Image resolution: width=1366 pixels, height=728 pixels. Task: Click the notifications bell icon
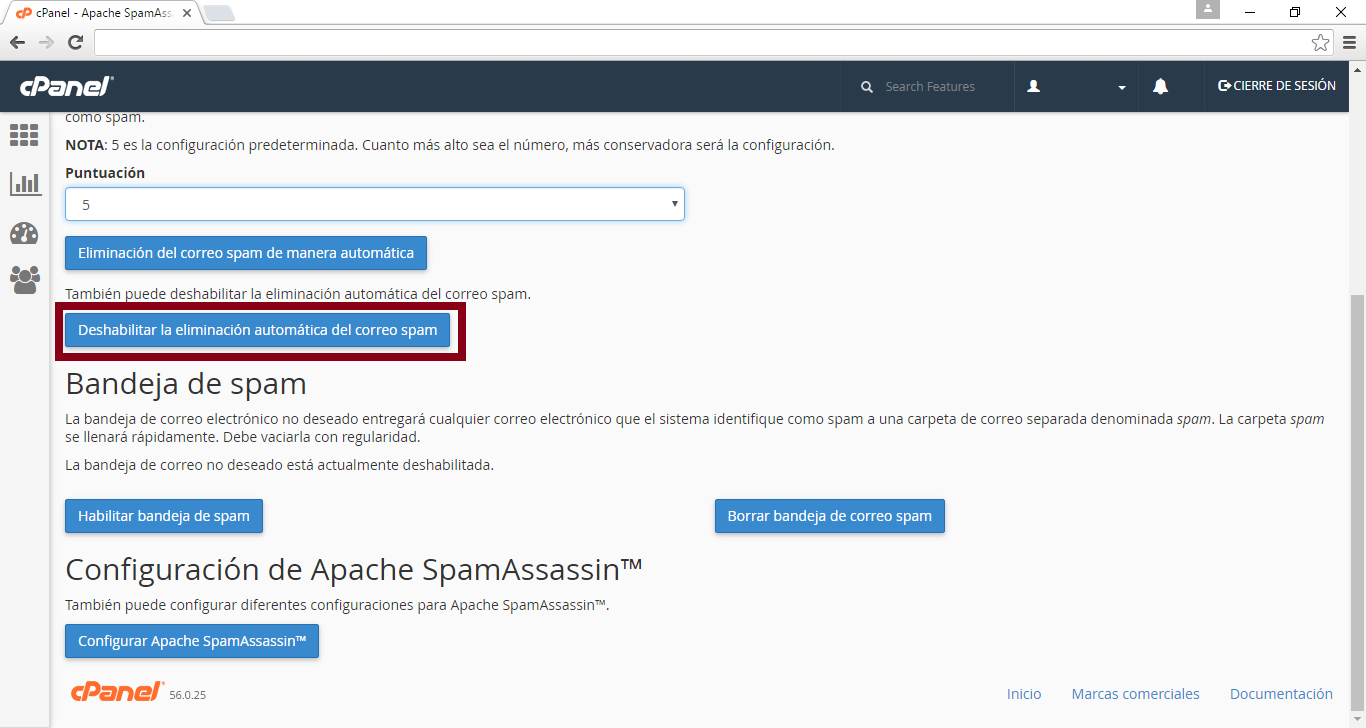pos(1160,87)
